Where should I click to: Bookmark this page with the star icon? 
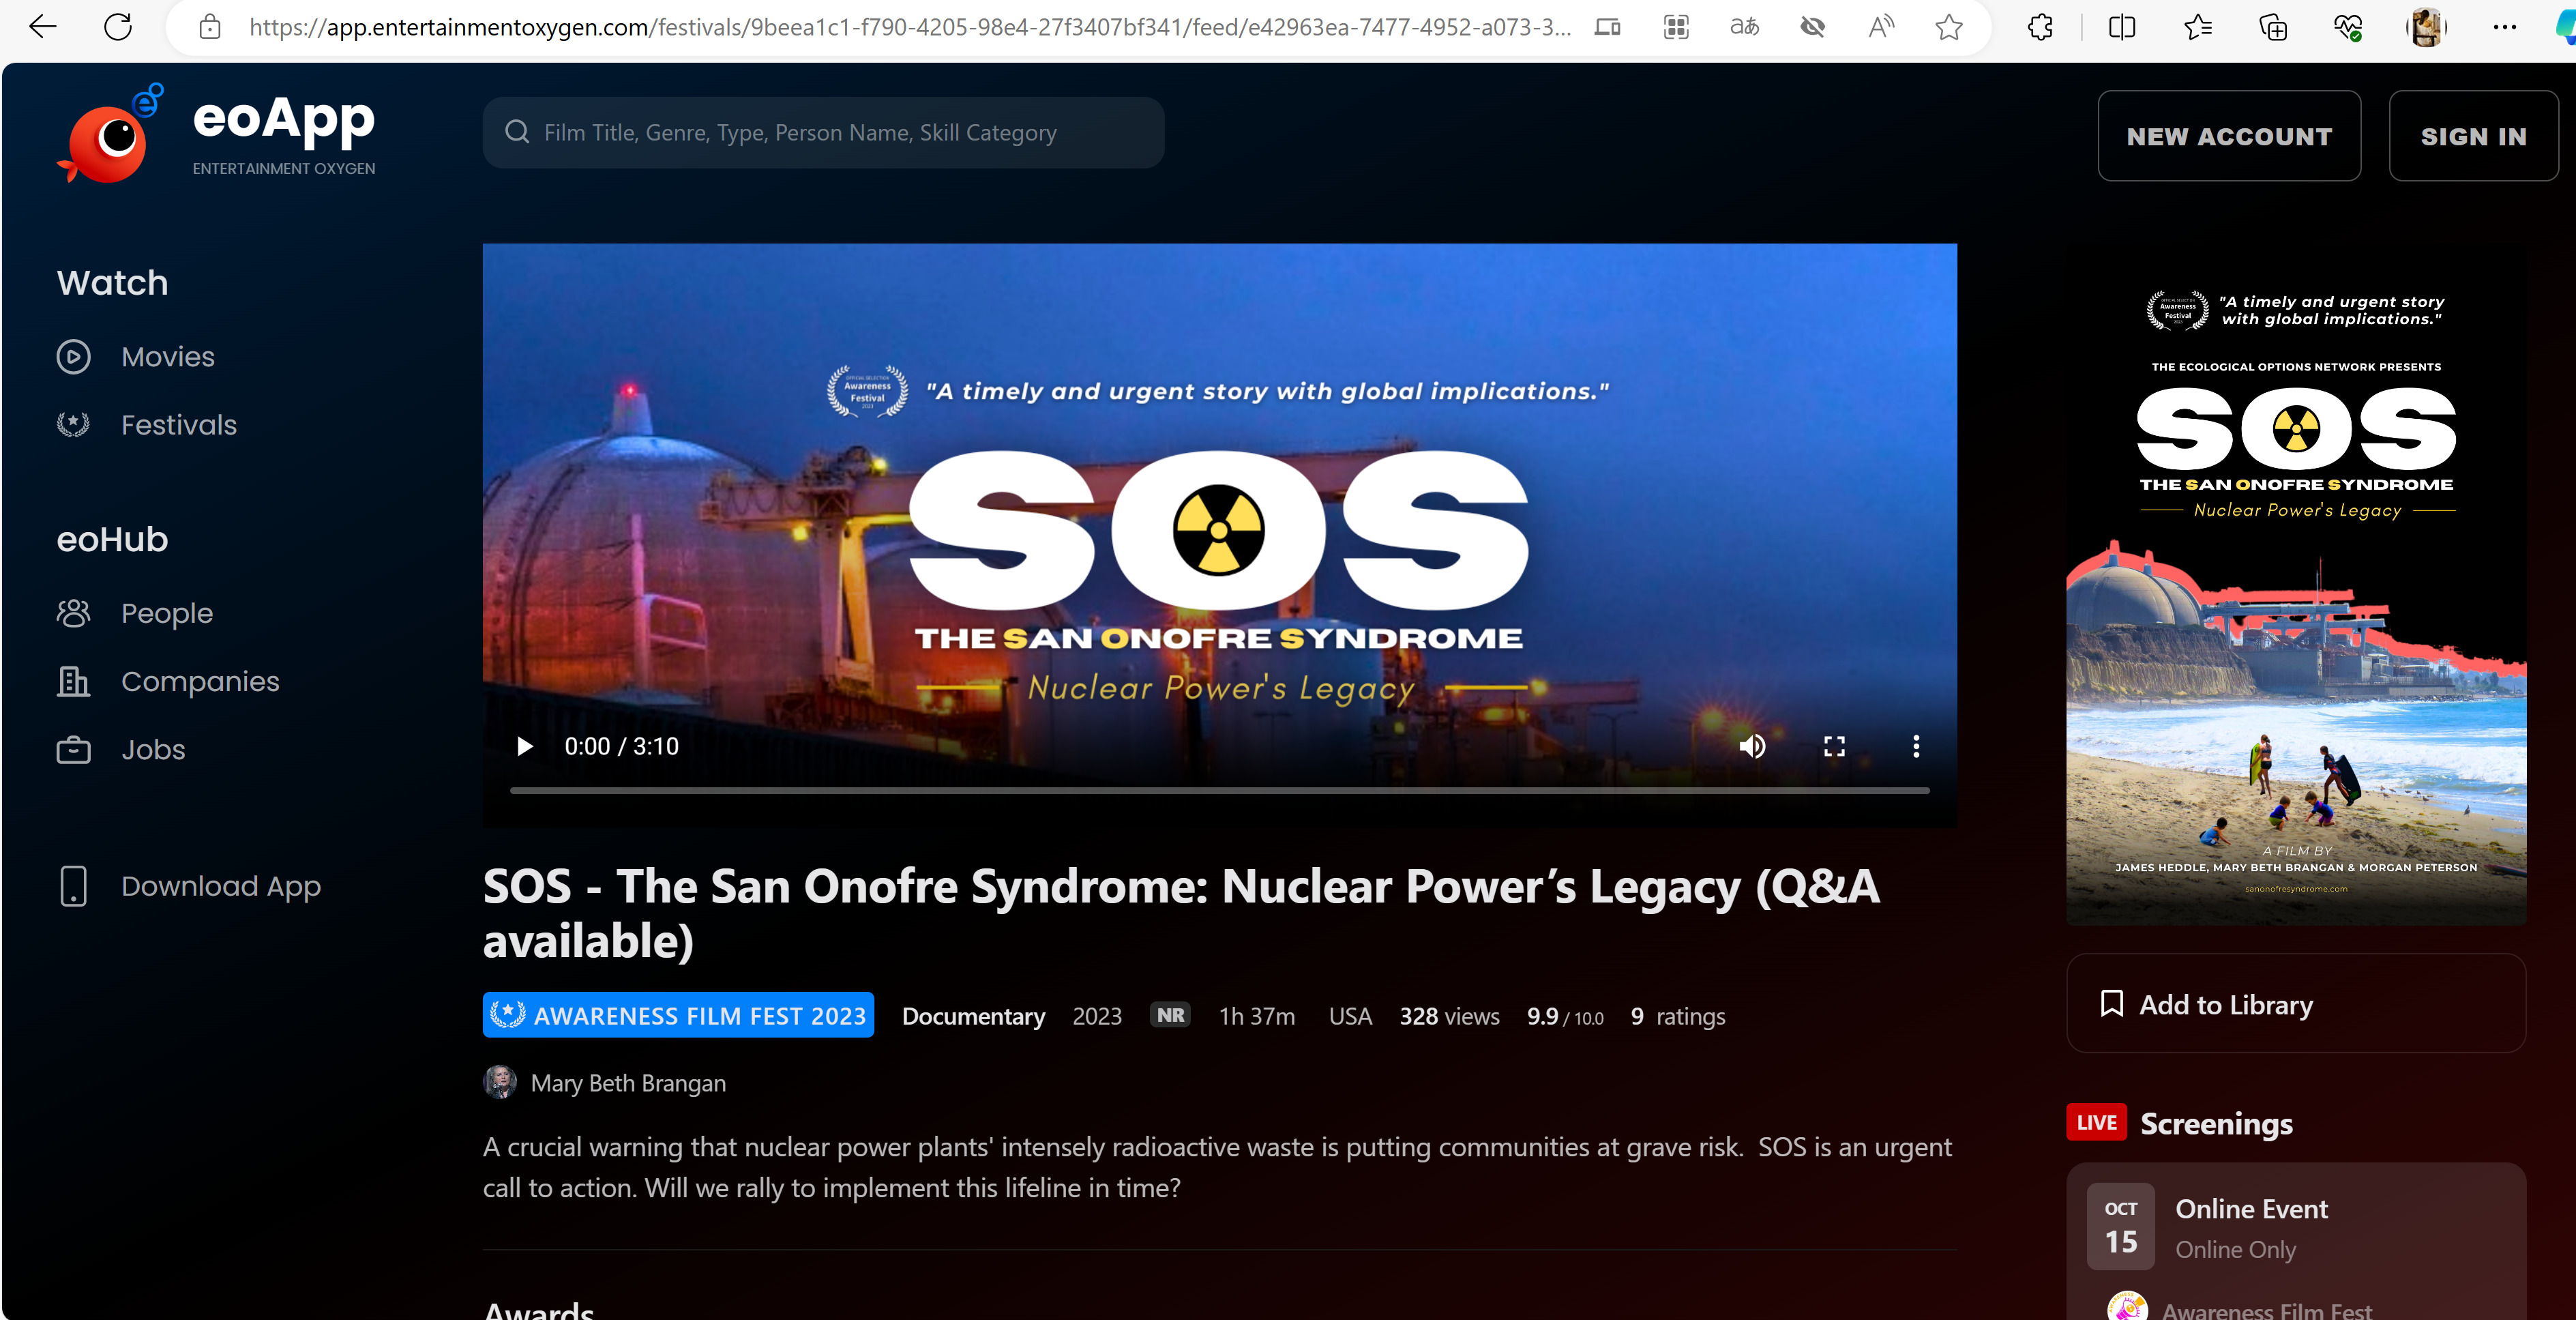1949,27
